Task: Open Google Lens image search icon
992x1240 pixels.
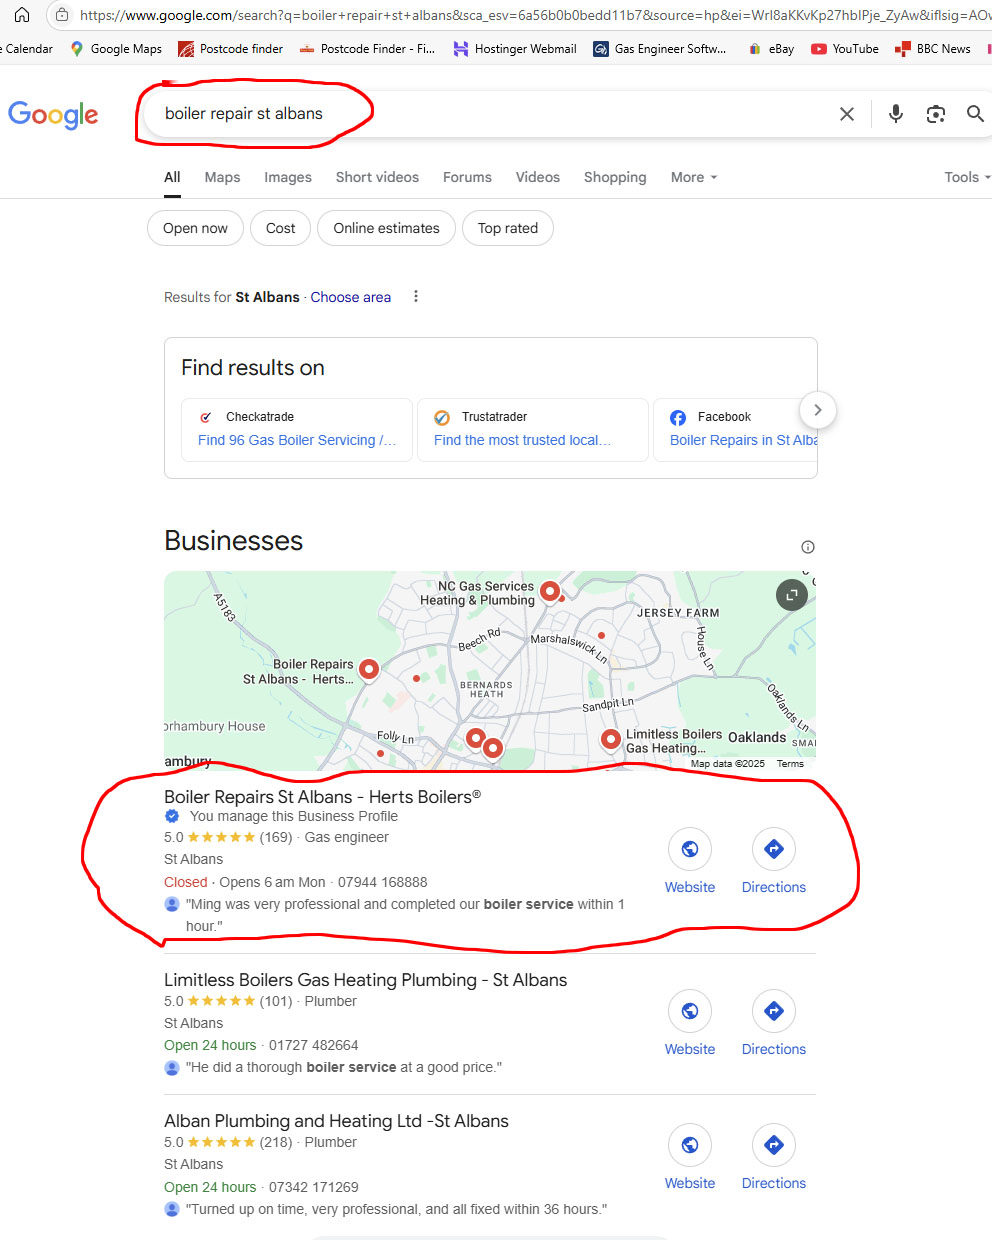Action: tap(936, 114)
